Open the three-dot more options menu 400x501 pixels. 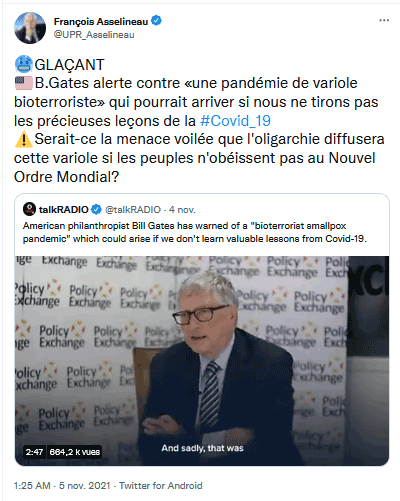[x=384, y=20]
